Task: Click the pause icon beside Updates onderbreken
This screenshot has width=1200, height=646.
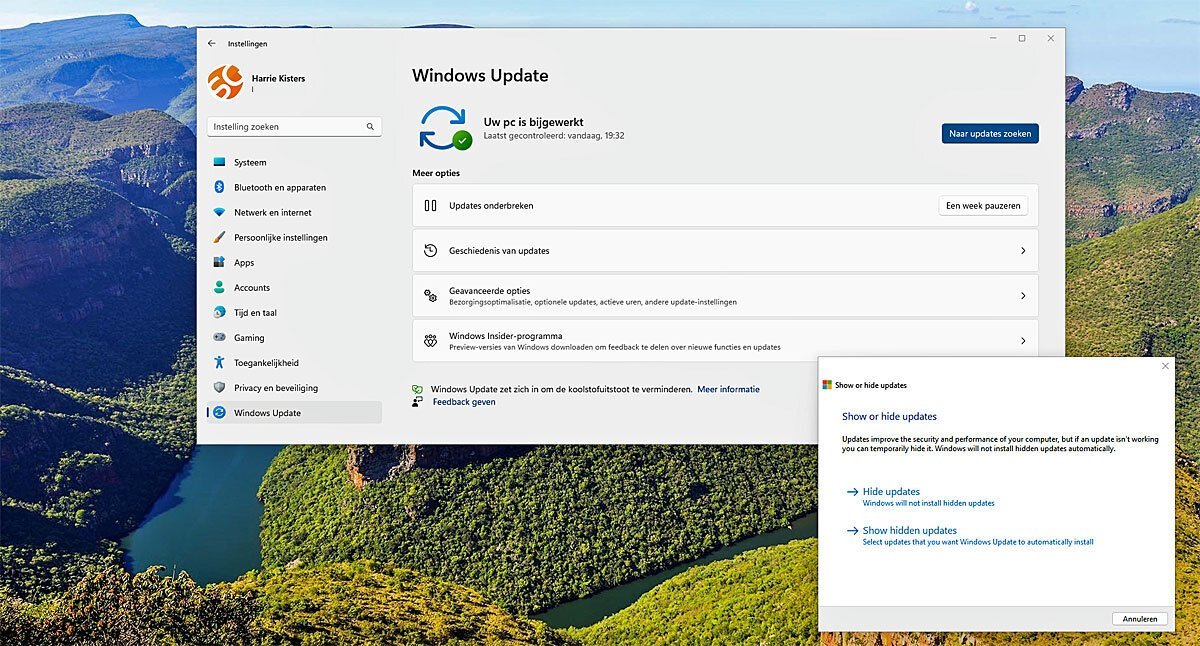Action: 430,205
